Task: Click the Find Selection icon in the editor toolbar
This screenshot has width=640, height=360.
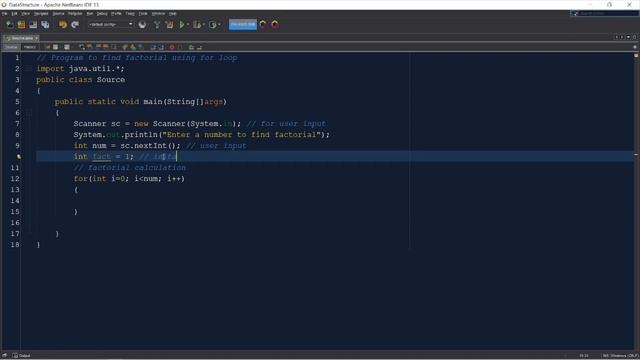Action: 81,47
